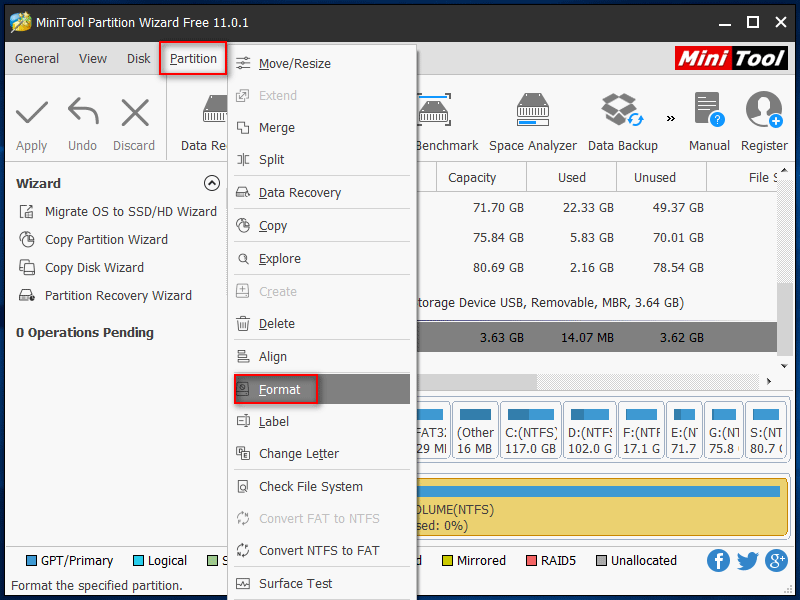Select the yellow NTFS volume bar
The image size is (800, 600).
point(602,507)
